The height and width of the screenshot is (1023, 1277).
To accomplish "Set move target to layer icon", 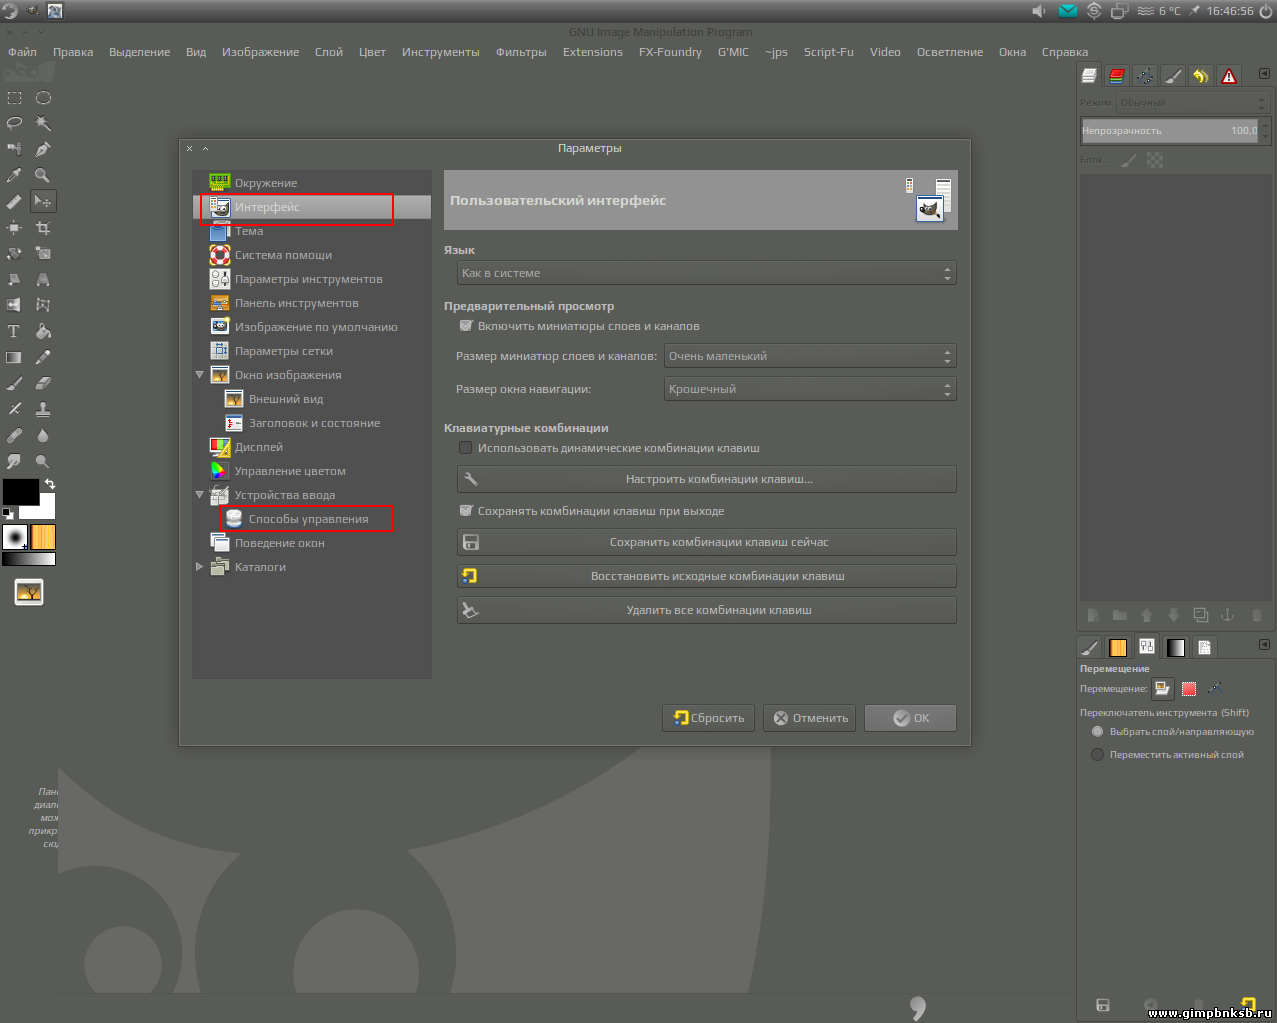I will (x=1162, y=689).
